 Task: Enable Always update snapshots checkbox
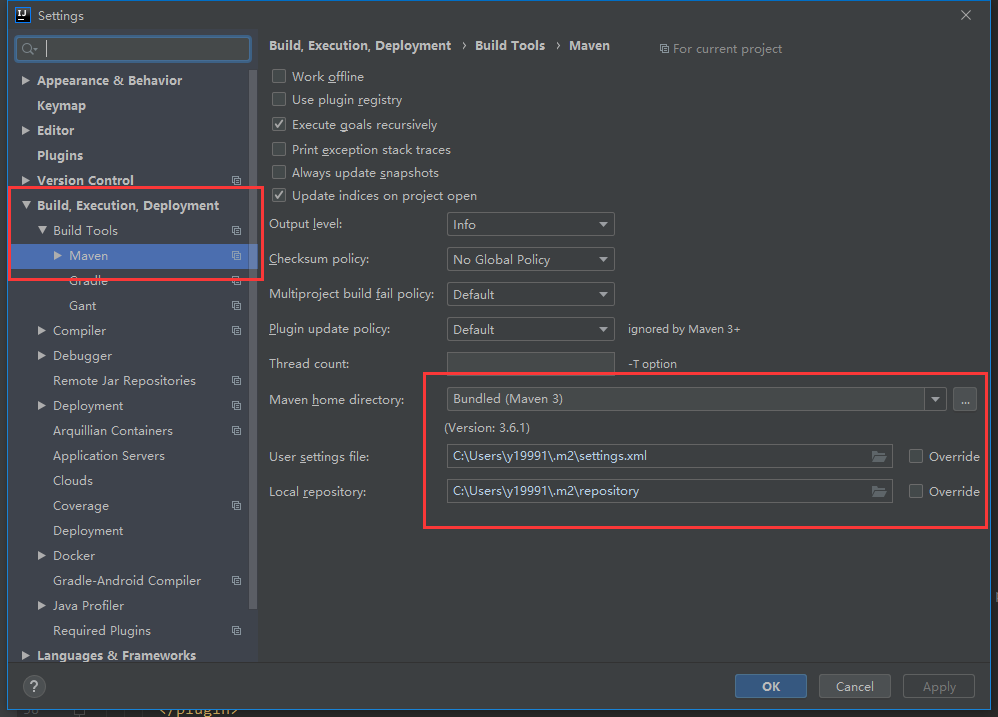(x=279, y=172)
